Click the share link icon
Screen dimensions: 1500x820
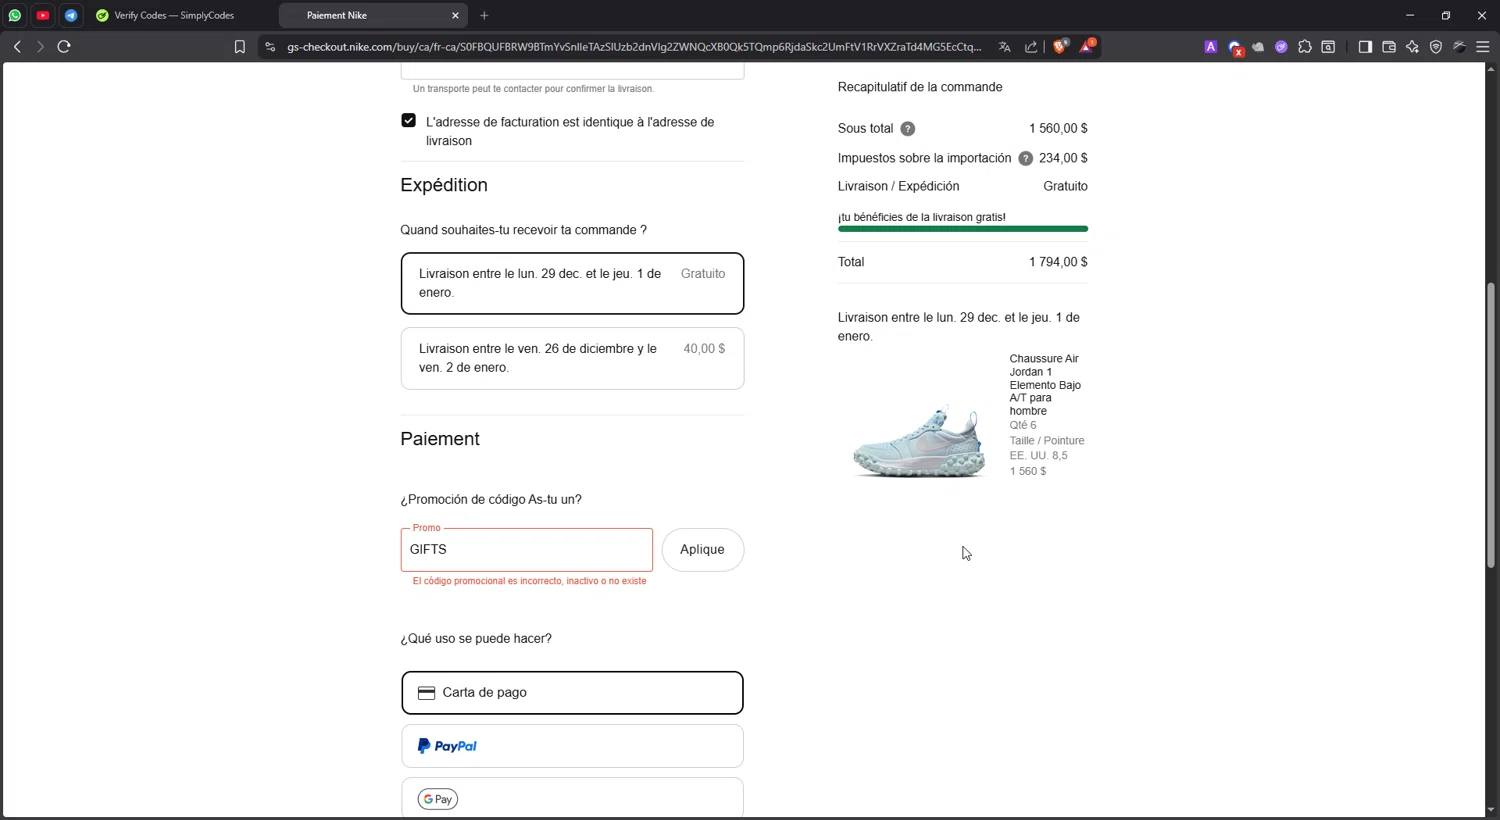tap(1031, 47)
